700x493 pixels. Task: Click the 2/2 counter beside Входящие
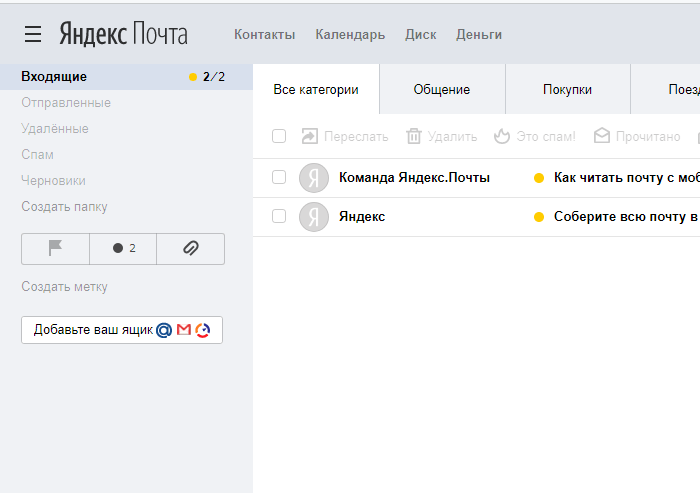coord(214,77)
